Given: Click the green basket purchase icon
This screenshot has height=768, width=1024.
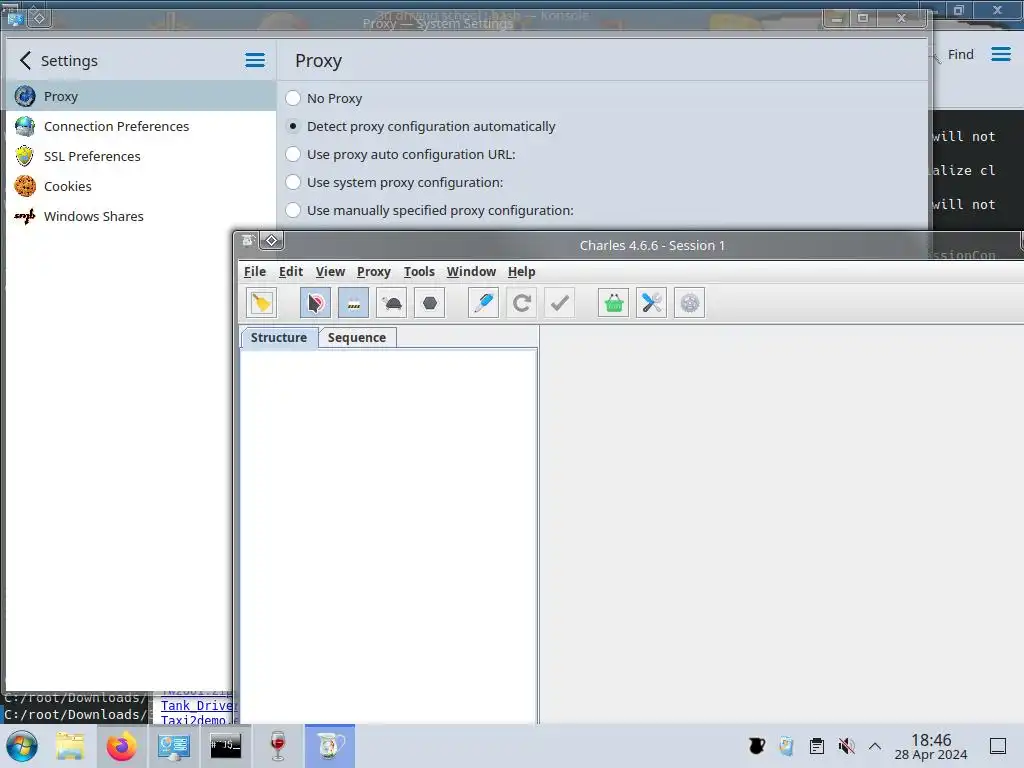Looking at the screenshot, I should point(613,303).
